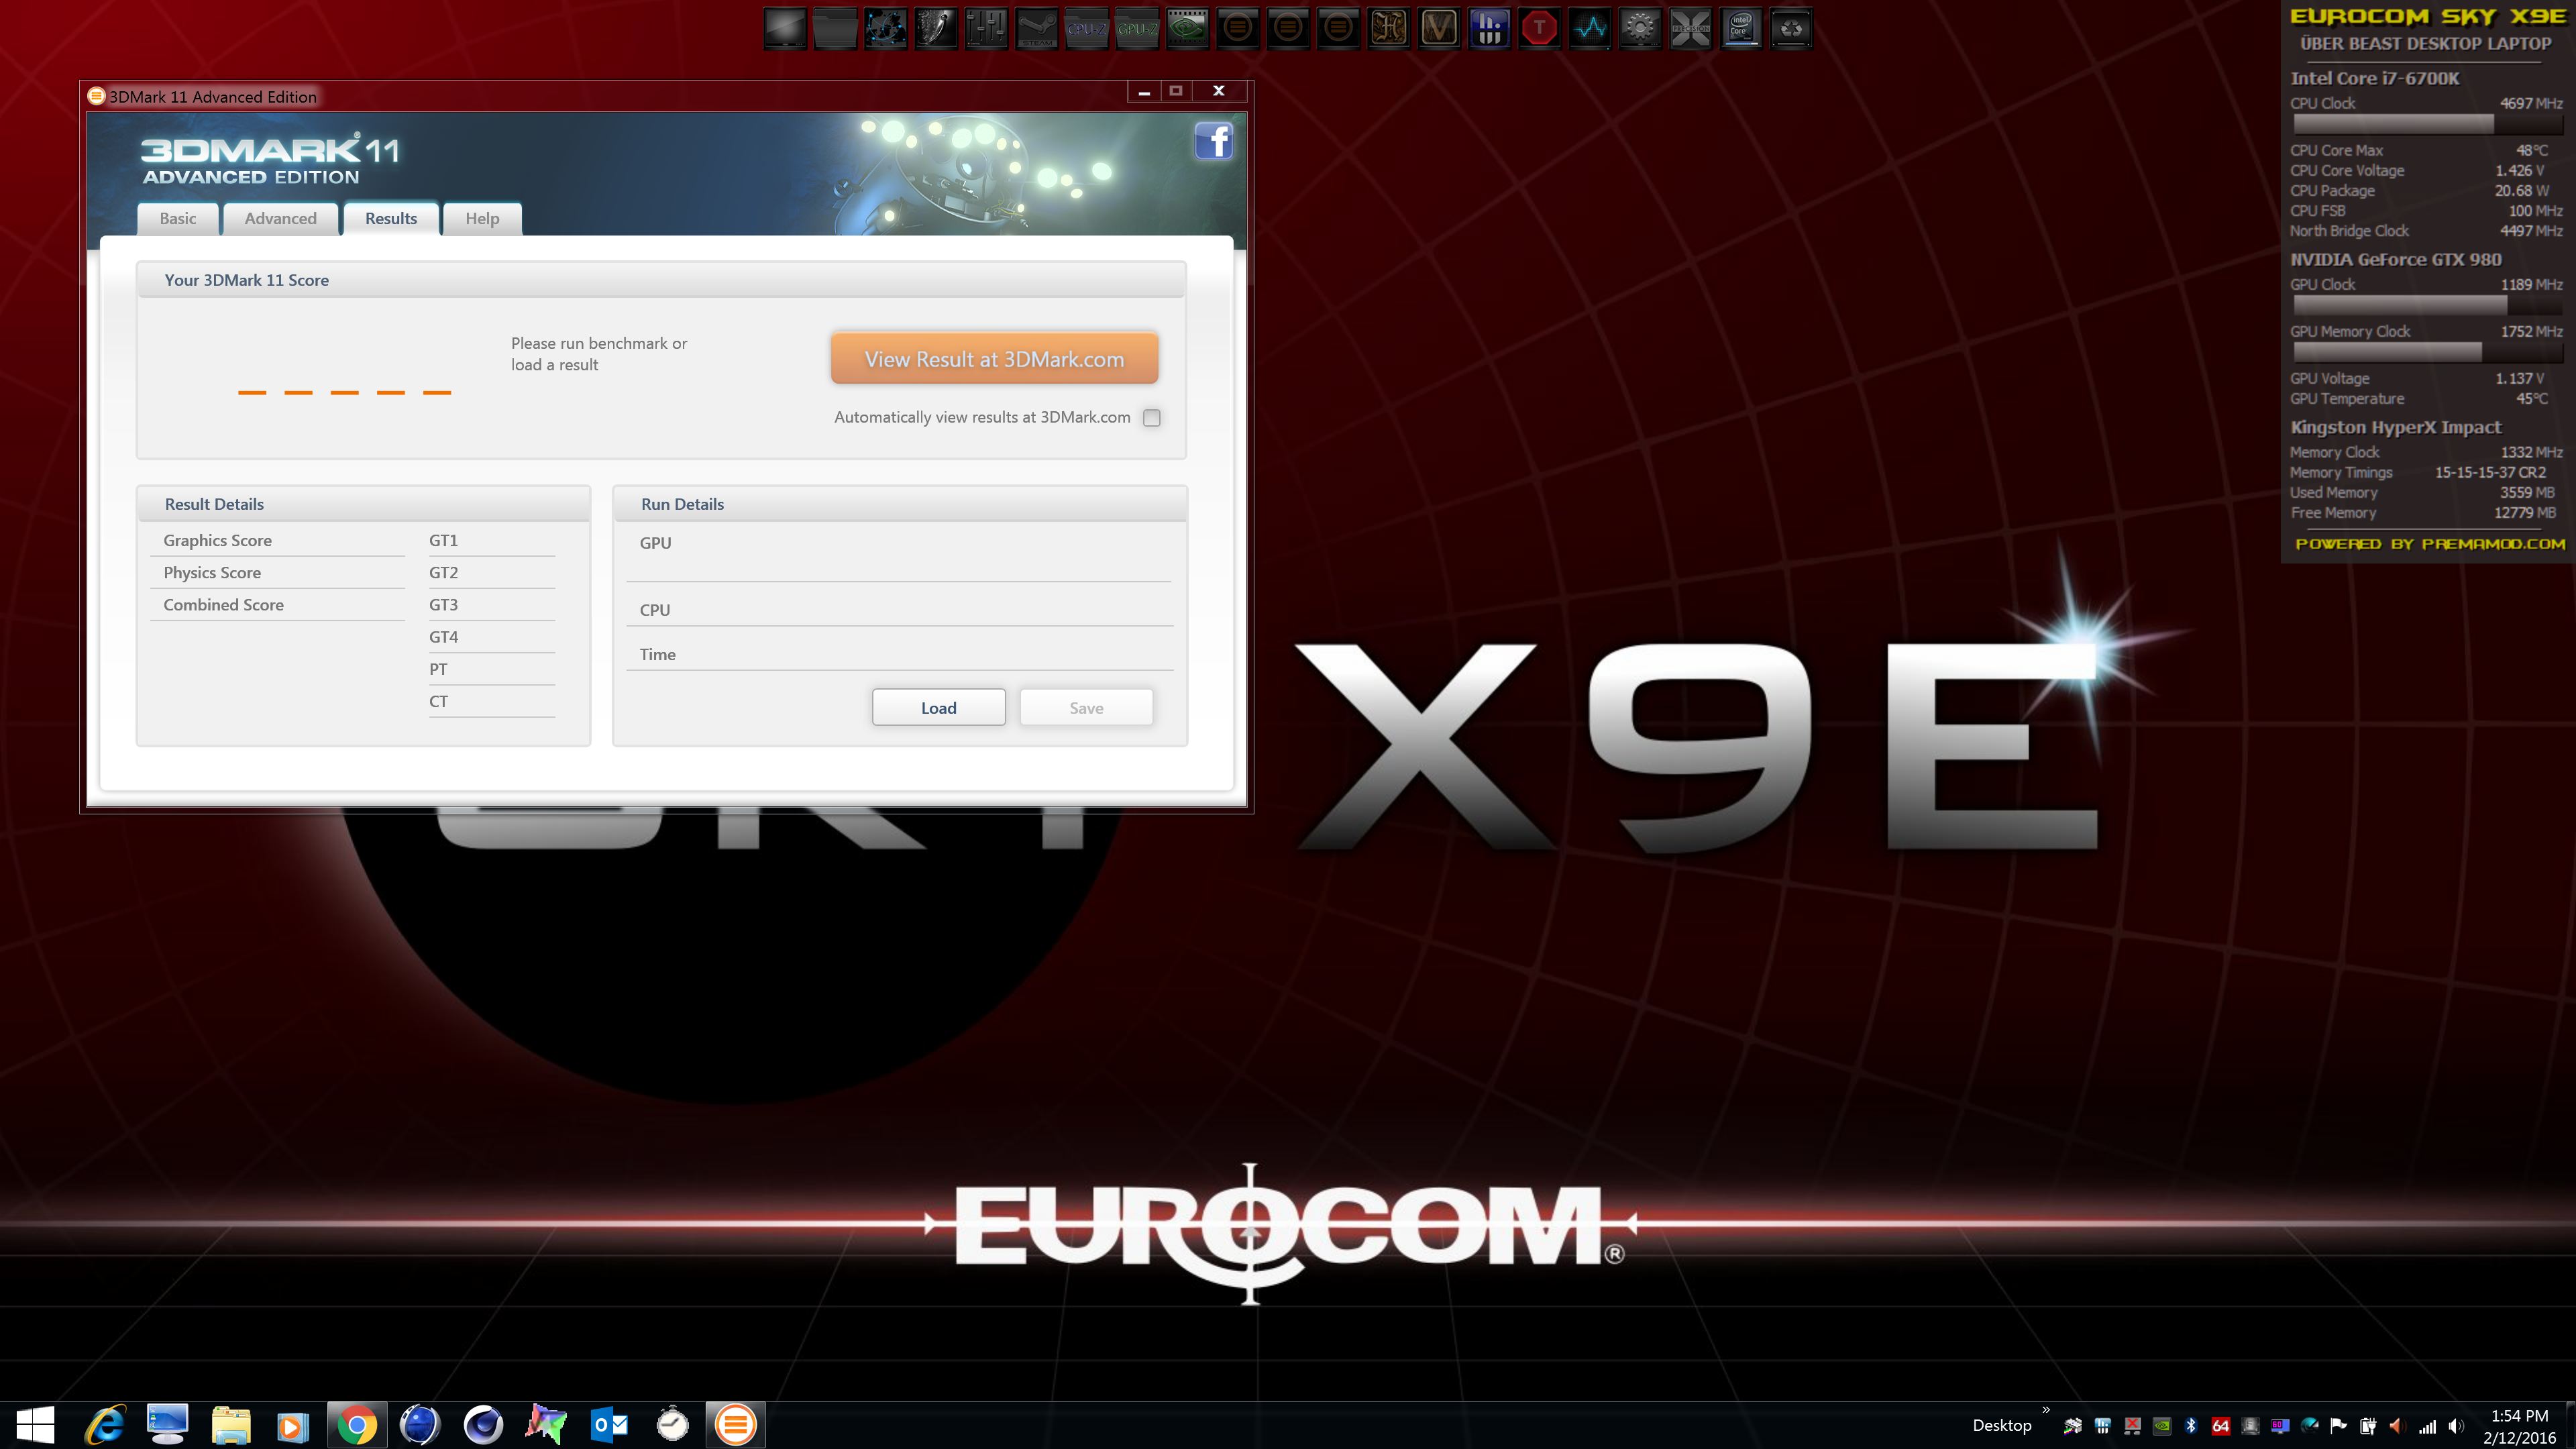Click the Bluetooth tray icon
Image resolution: width=2576 pixels, height=1449 pixels.
pyautogui.click(x=2191, y=1426)
